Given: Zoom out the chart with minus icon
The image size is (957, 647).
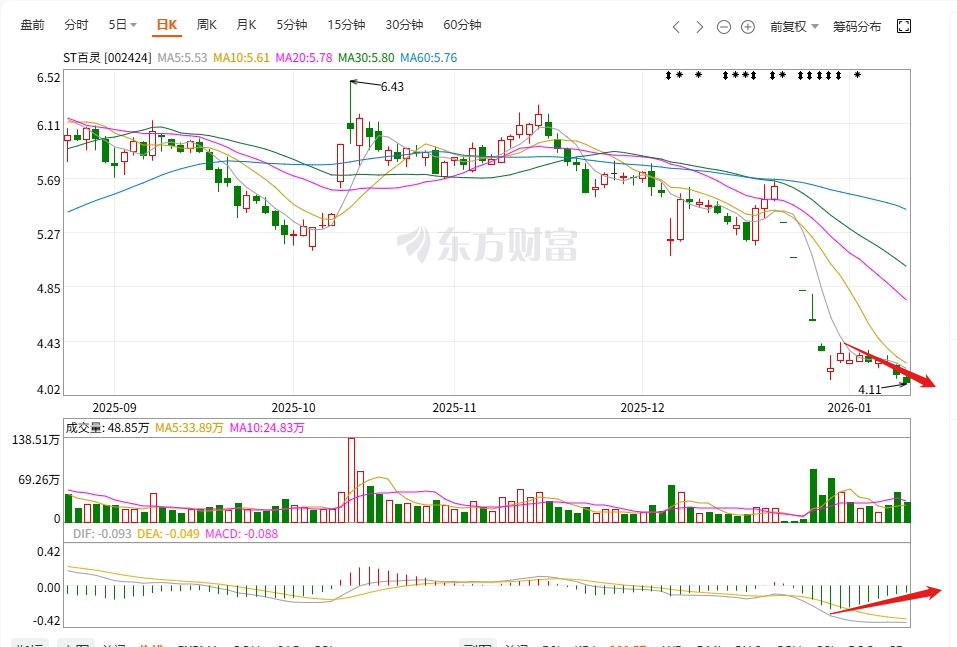Looking at the screenshot, I should pos(724,27).
